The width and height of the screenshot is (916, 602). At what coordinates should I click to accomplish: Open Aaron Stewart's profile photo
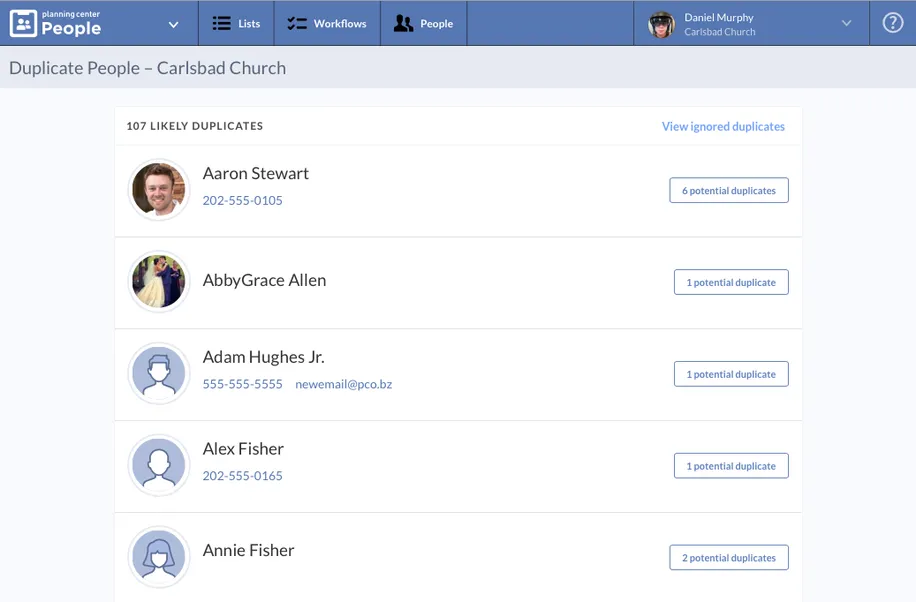coord(159,190)
